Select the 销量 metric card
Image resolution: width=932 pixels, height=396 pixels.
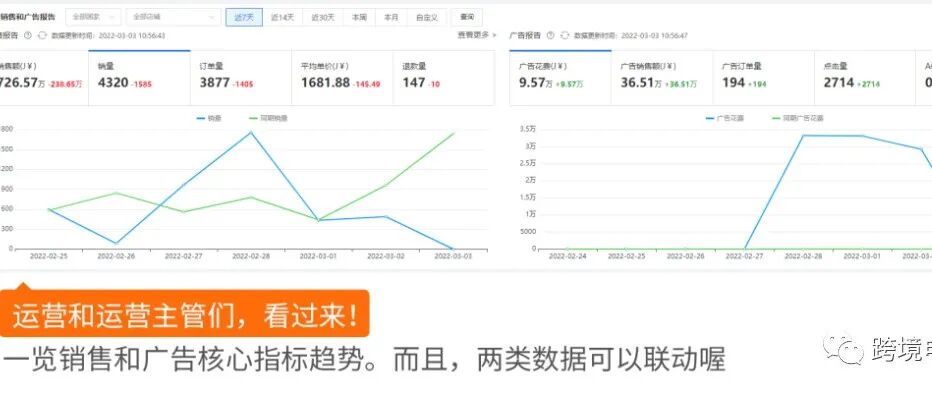[140, 78]
